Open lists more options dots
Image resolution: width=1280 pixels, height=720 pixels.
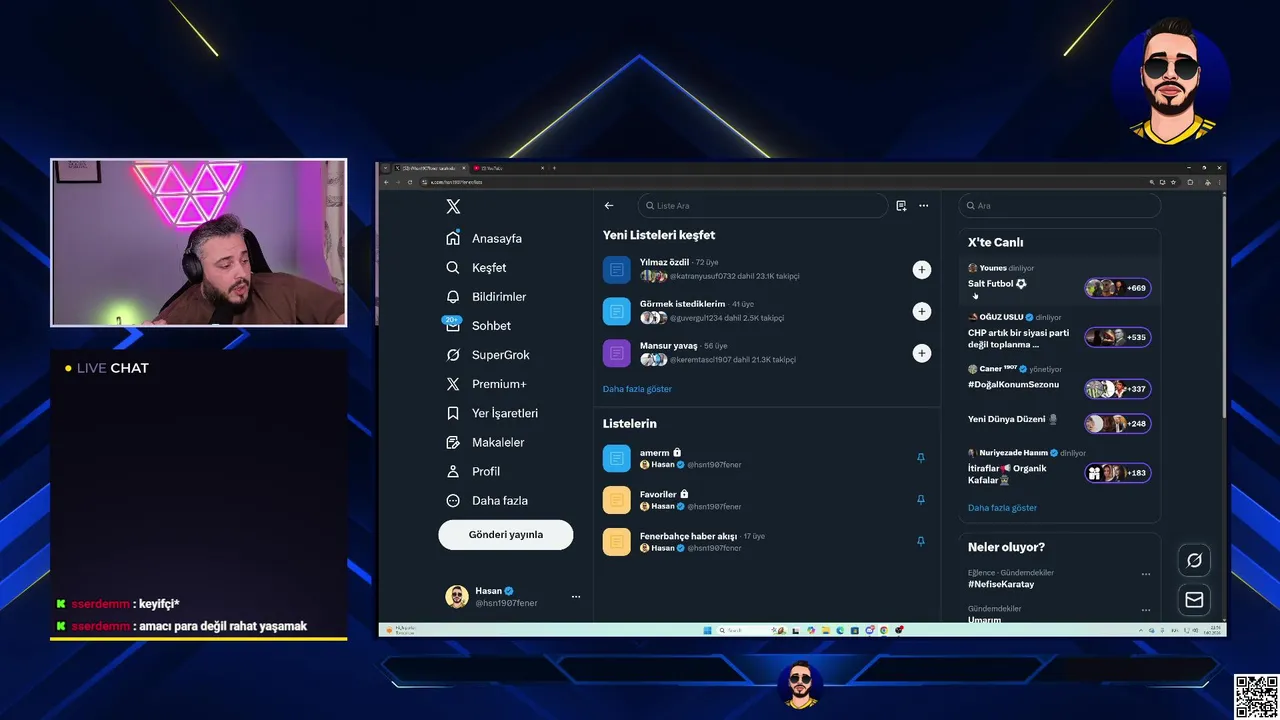pyautogui.click(x=923, y=206)
